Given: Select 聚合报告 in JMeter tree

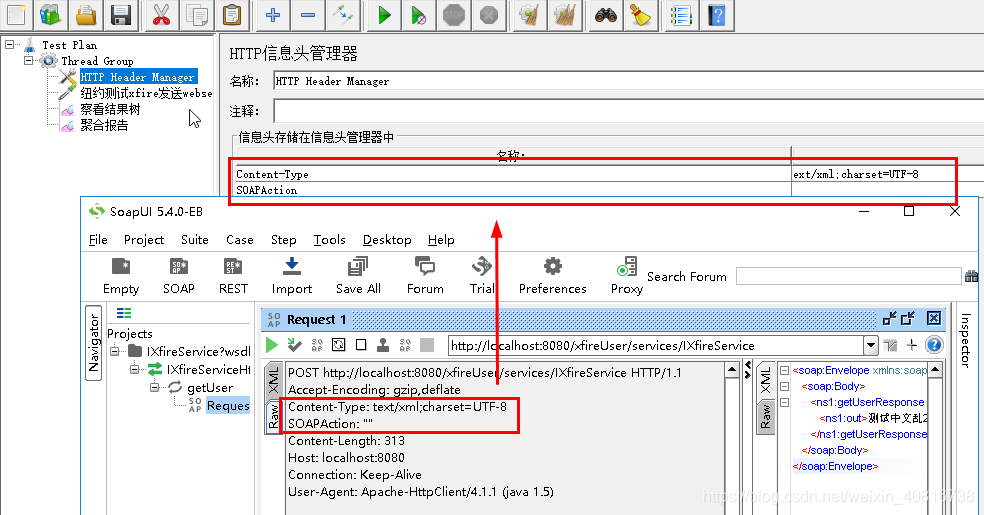Looking at the screenshot, I should pos(104,125).
